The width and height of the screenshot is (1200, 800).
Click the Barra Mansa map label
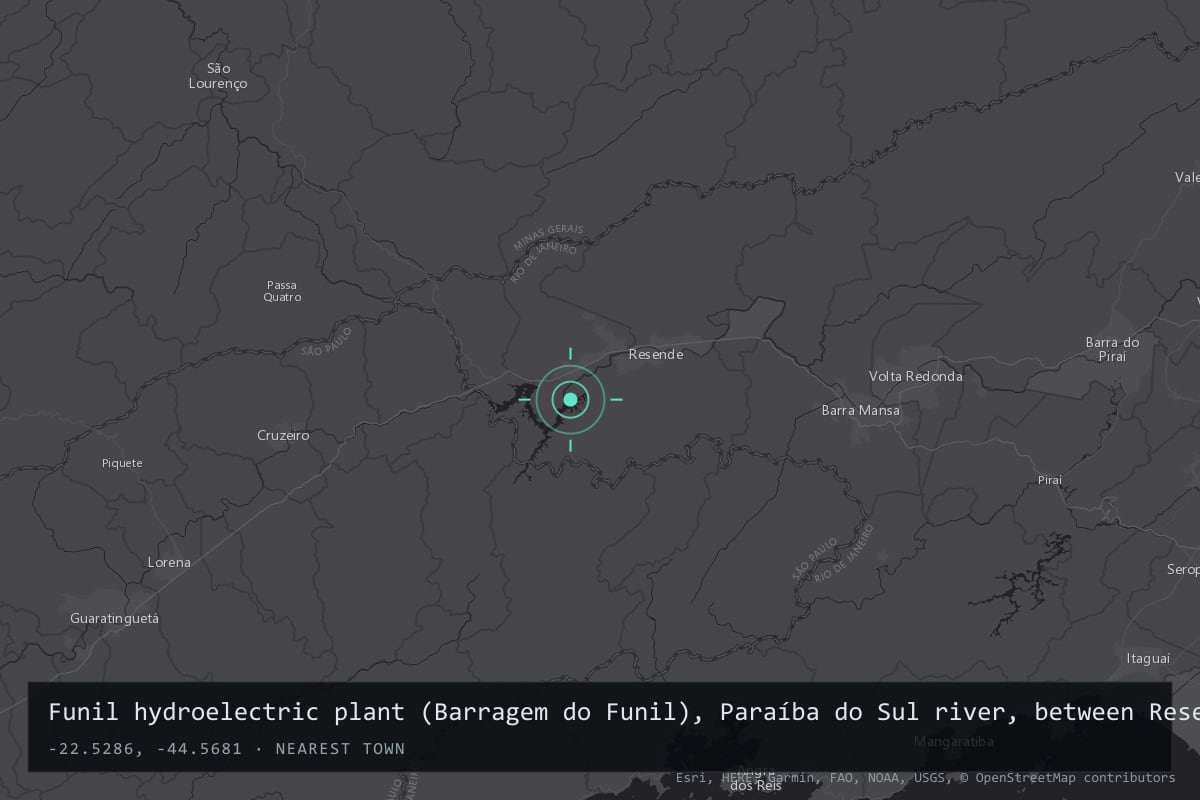(x=861, y=410)
